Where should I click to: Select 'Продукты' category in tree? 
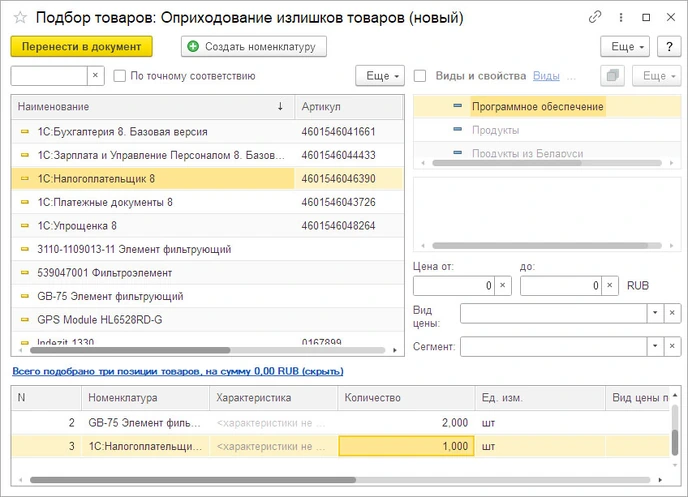pyautogui.click(x=495, y=130)
